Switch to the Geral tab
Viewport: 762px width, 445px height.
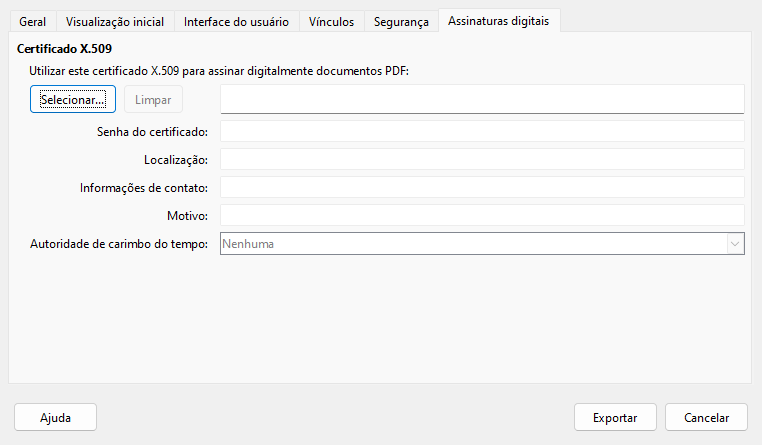pyautogui.click(x=33, y=21)
